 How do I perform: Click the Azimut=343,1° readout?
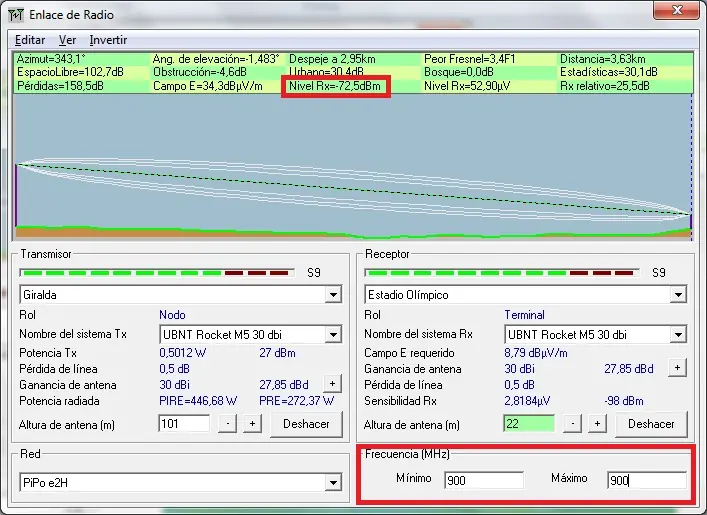[51, 59]
